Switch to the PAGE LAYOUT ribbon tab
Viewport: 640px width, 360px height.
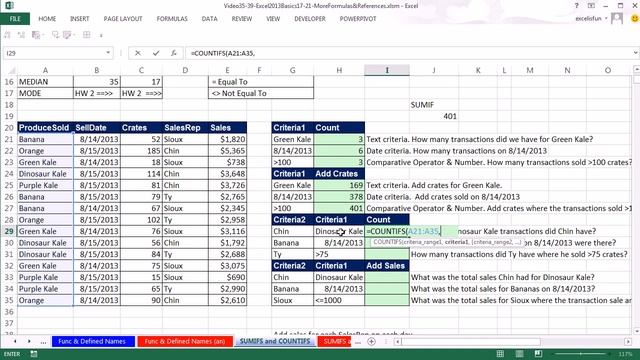123,19
